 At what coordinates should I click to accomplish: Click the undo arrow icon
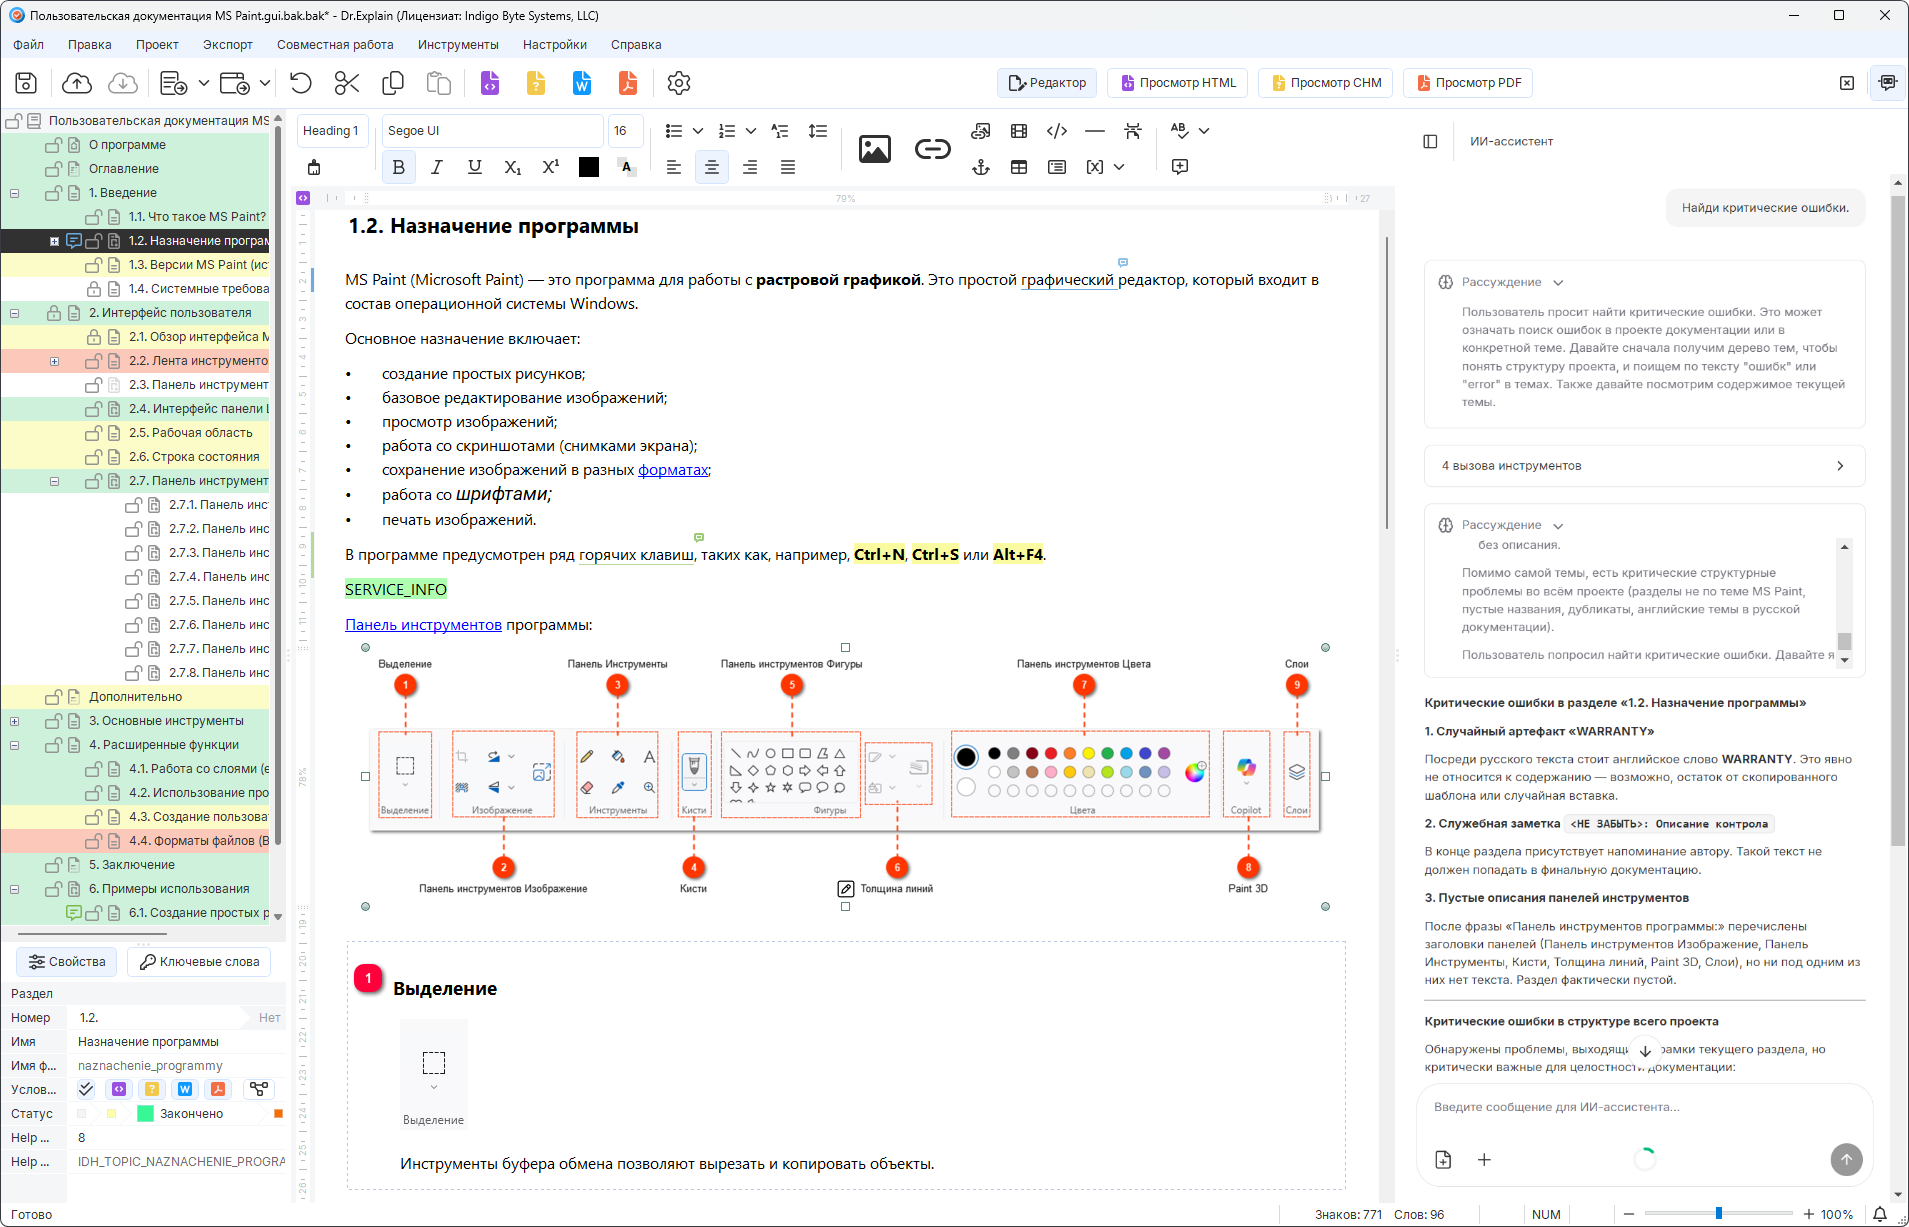(x=301, y=83)
